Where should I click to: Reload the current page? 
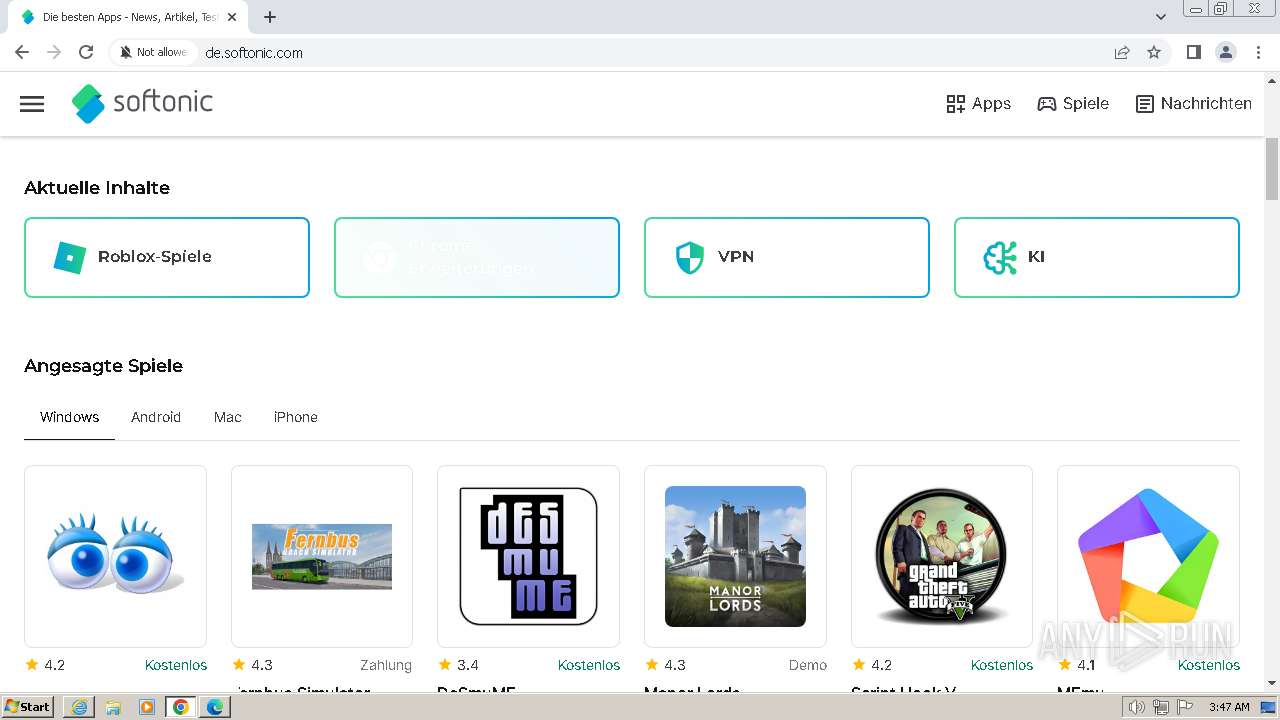pyautogui.click(x=86, y=52)
